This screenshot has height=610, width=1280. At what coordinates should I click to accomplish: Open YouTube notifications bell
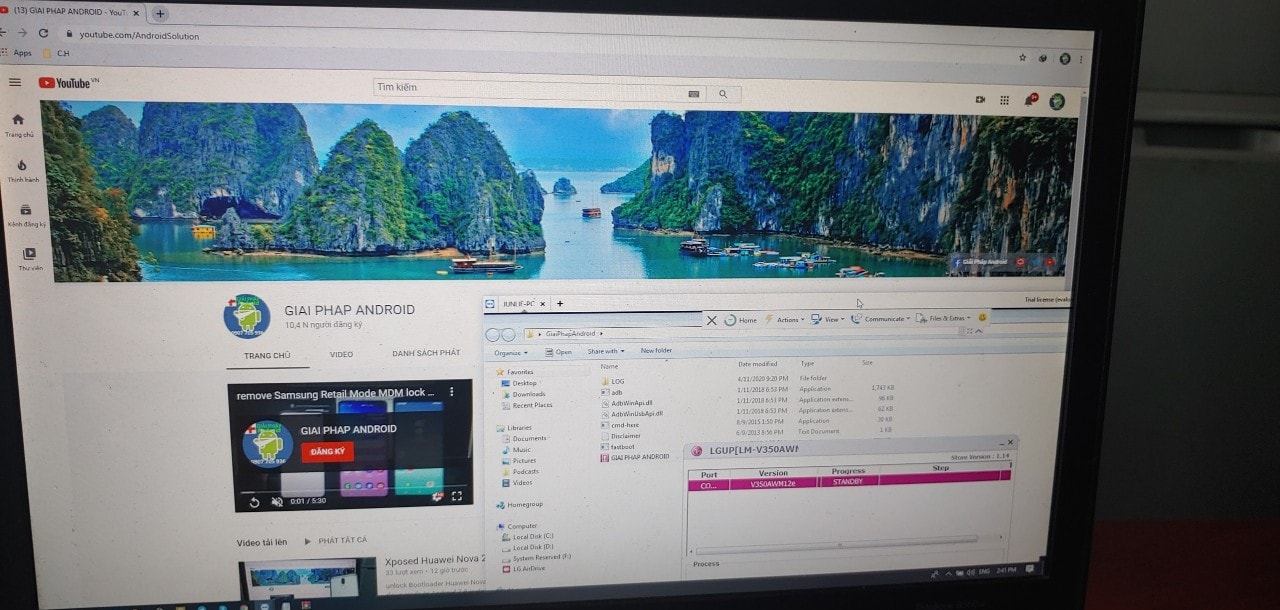click(1029, 100)
